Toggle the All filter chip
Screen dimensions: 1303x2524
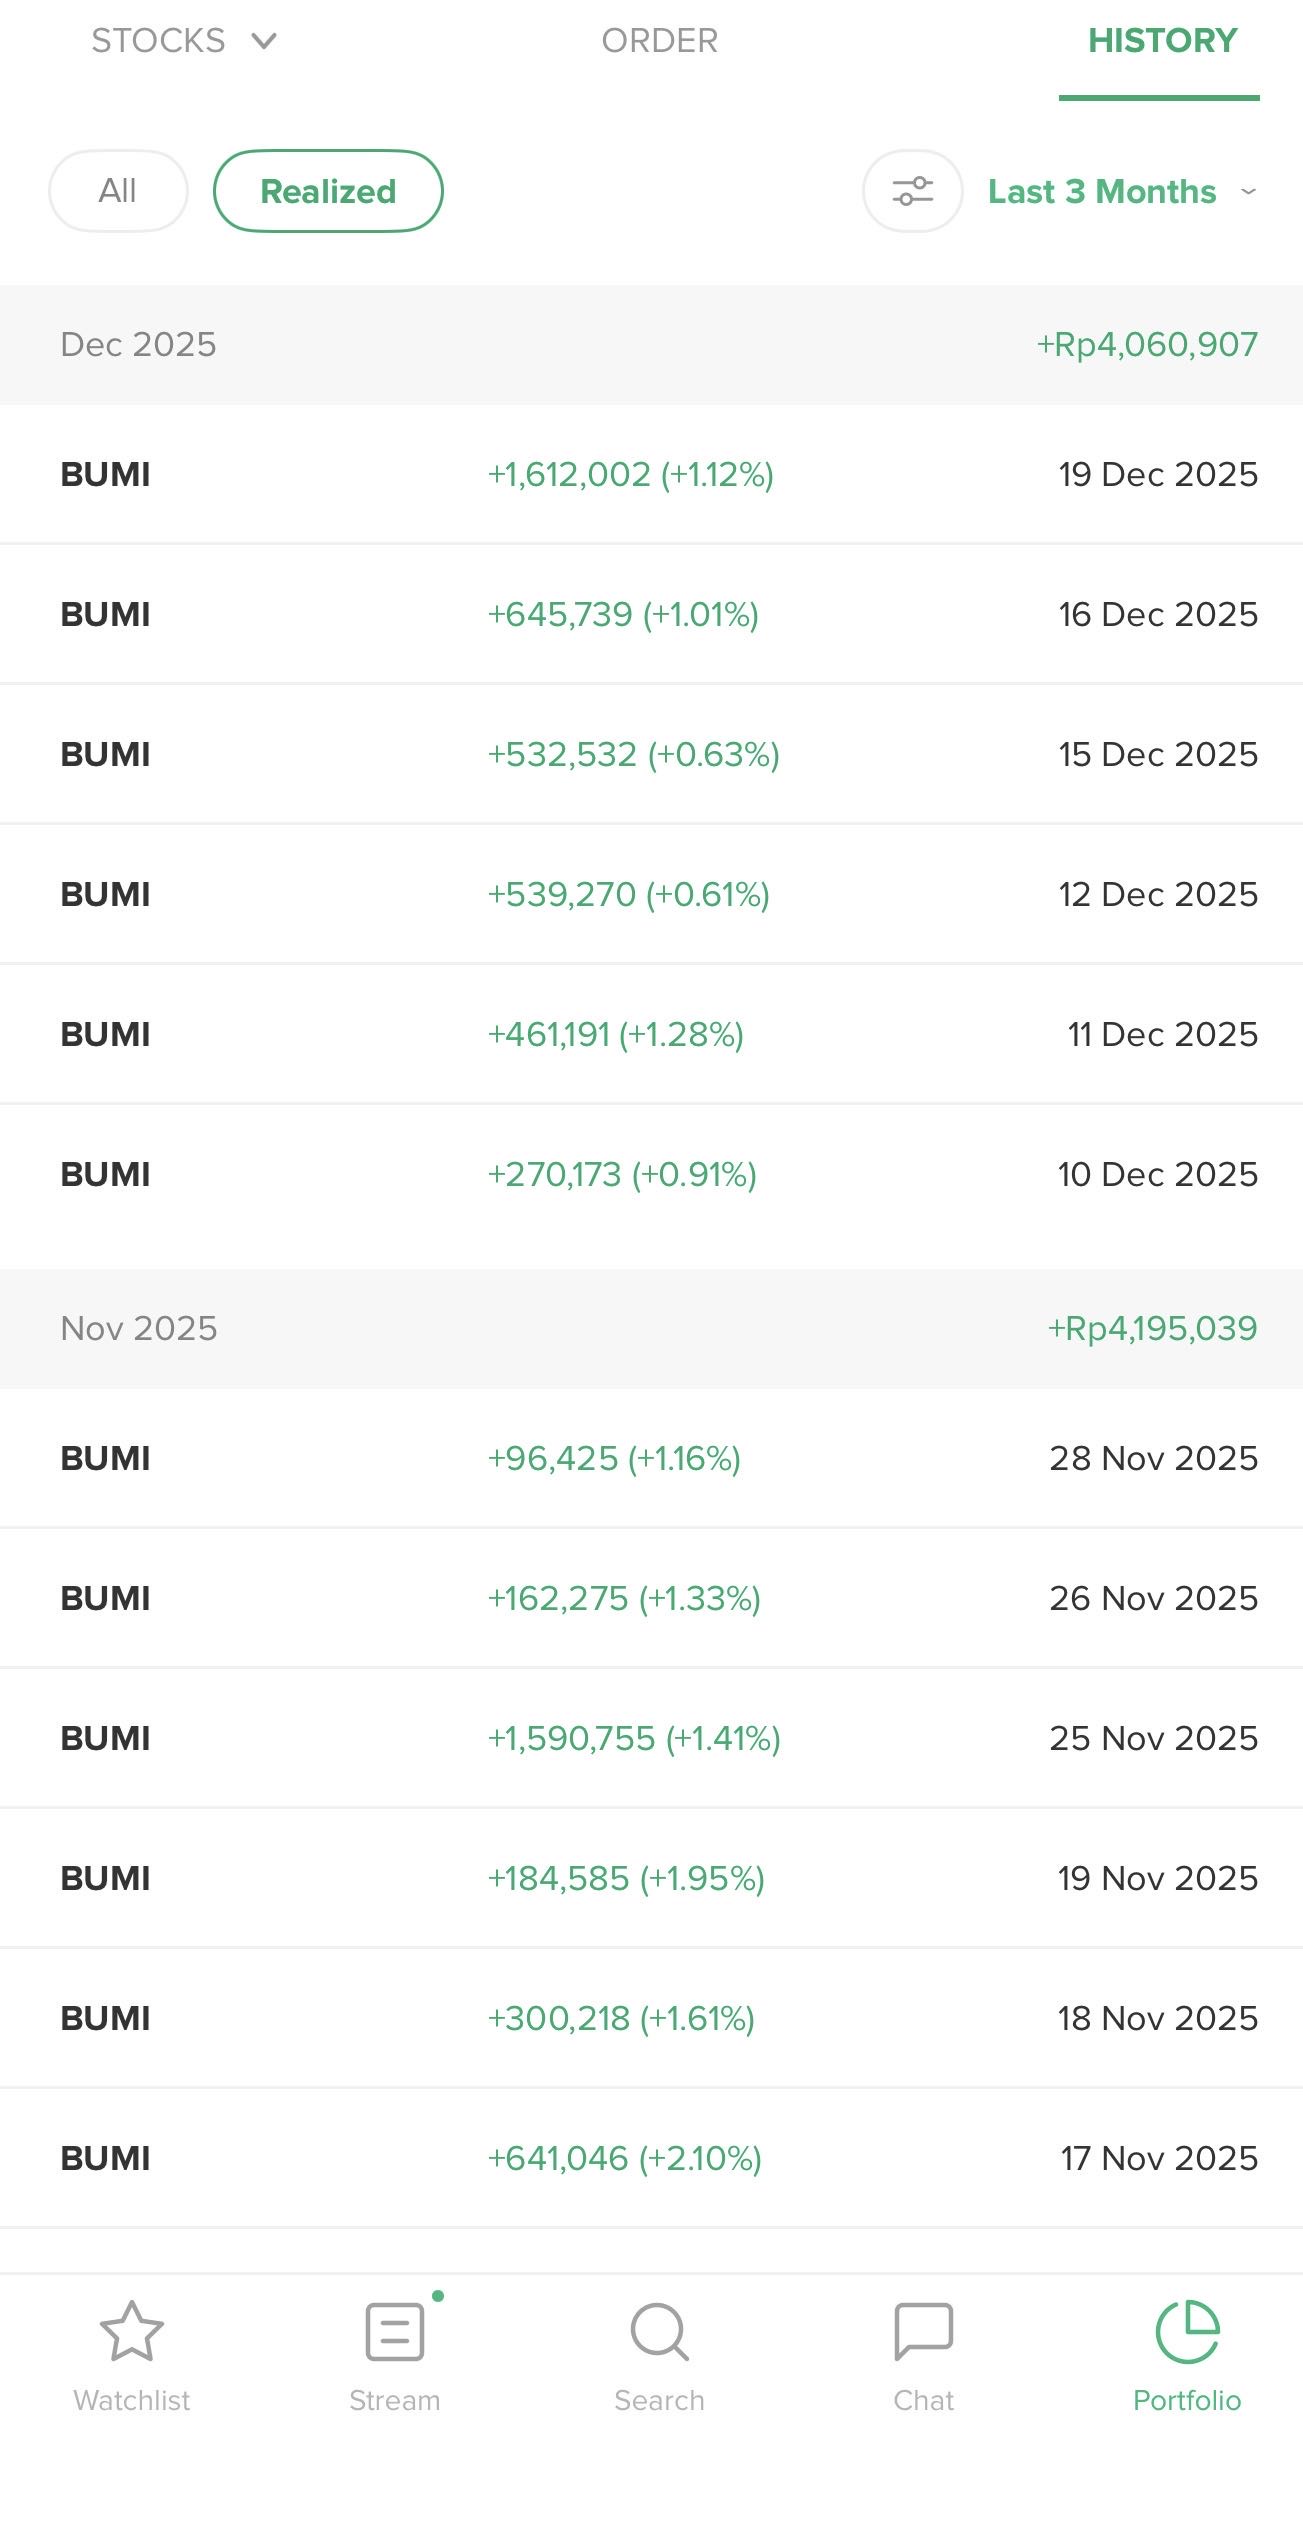[118, 191]
